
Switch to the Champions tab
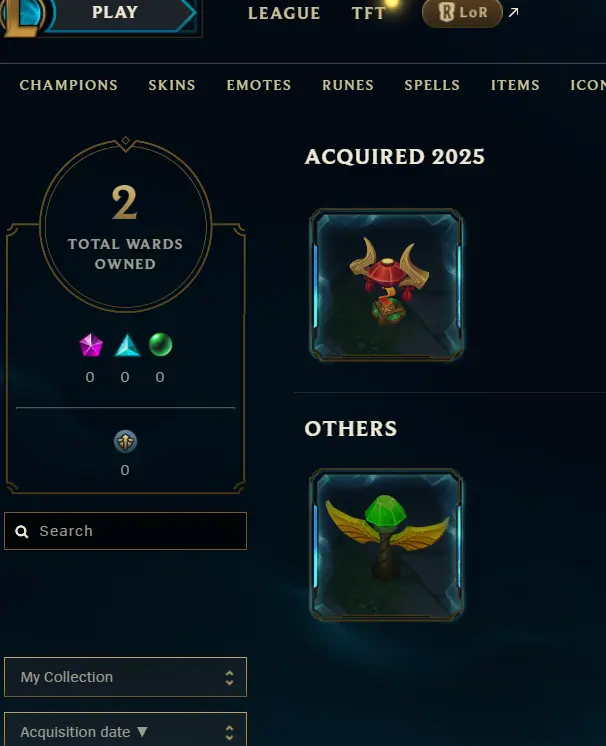click(68, 85)
